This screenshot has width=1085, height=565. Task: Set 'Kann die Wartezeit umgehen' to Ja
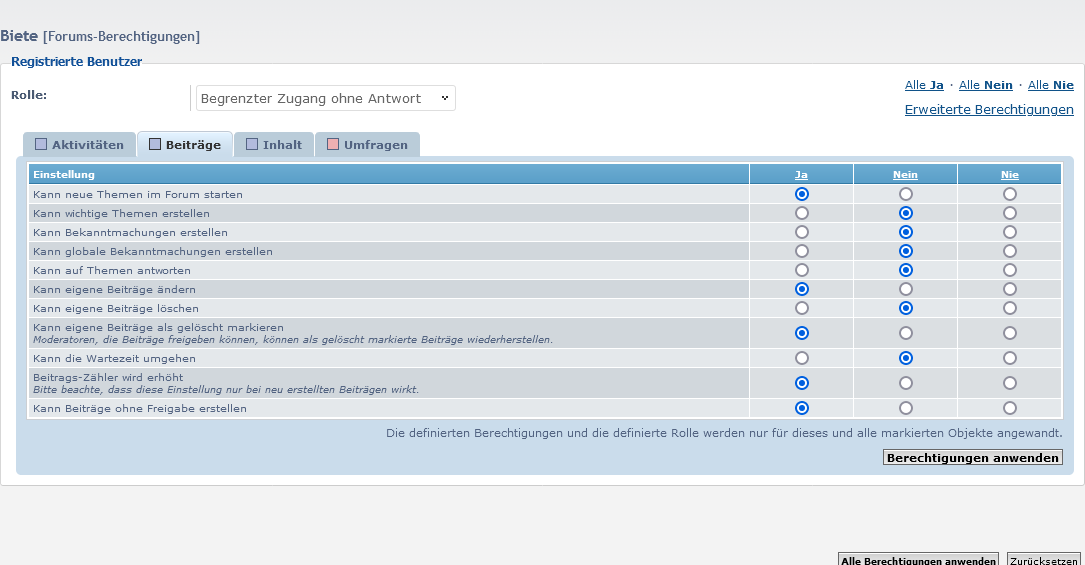[801, 358]
